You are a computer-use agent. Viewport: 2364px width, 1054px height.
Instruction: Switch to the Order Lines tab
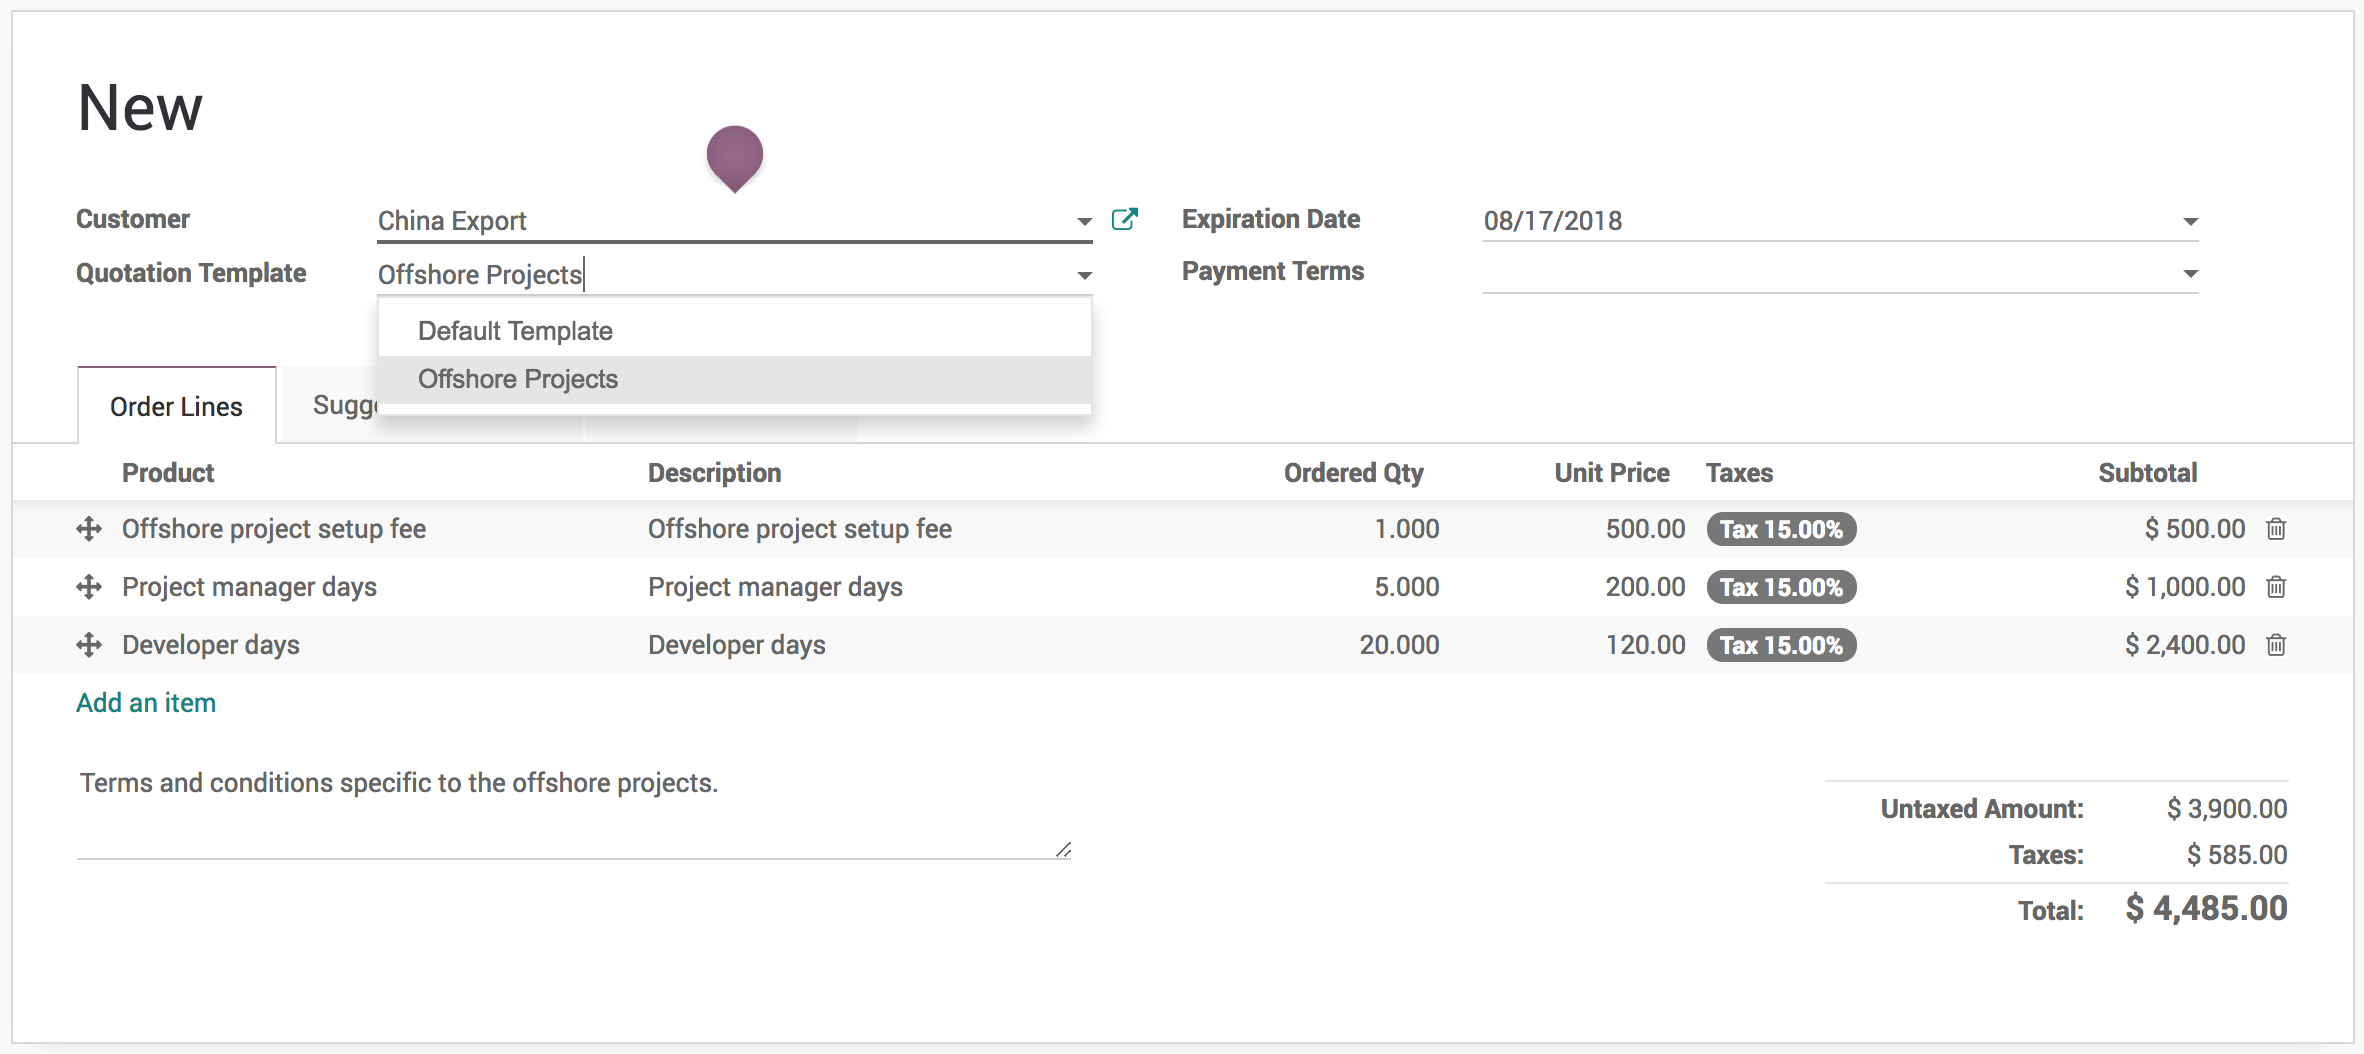(176, 407)
